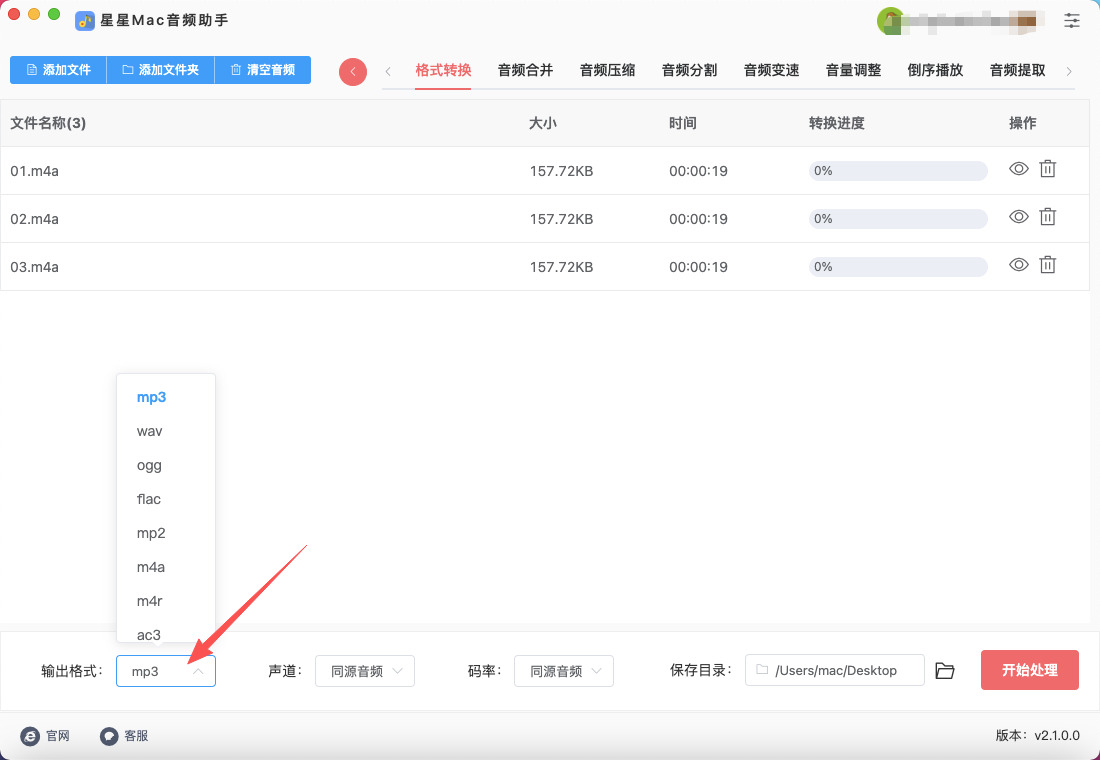1100x760 pixels.
Task: Click the app logo music note icon
Action: pyautogui.click(x=85, y=20)
